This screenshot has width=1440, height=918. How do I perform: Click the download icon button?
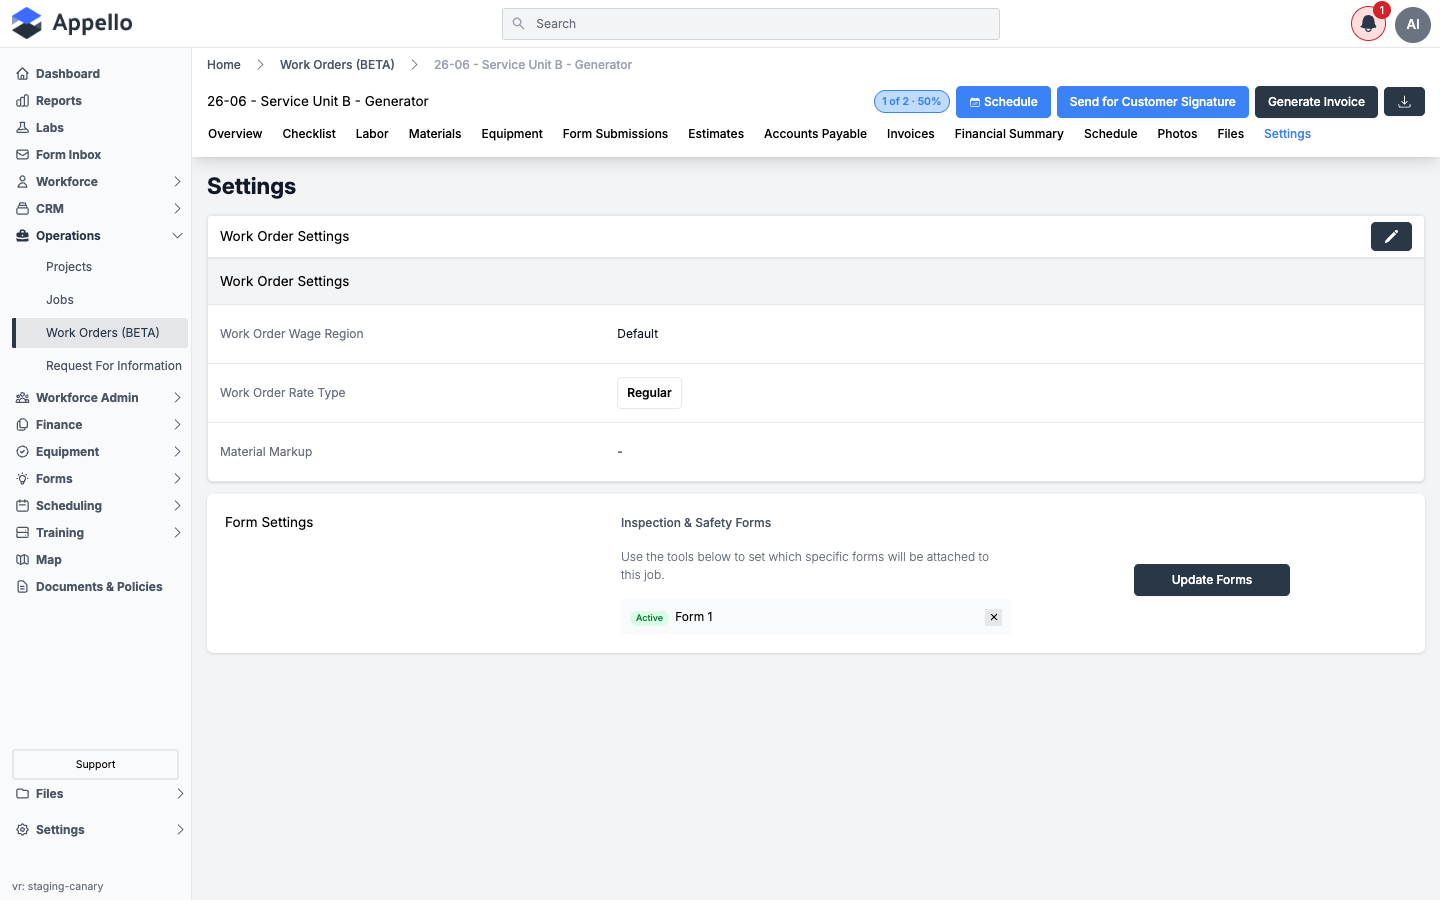click(x=1404, y=102)
